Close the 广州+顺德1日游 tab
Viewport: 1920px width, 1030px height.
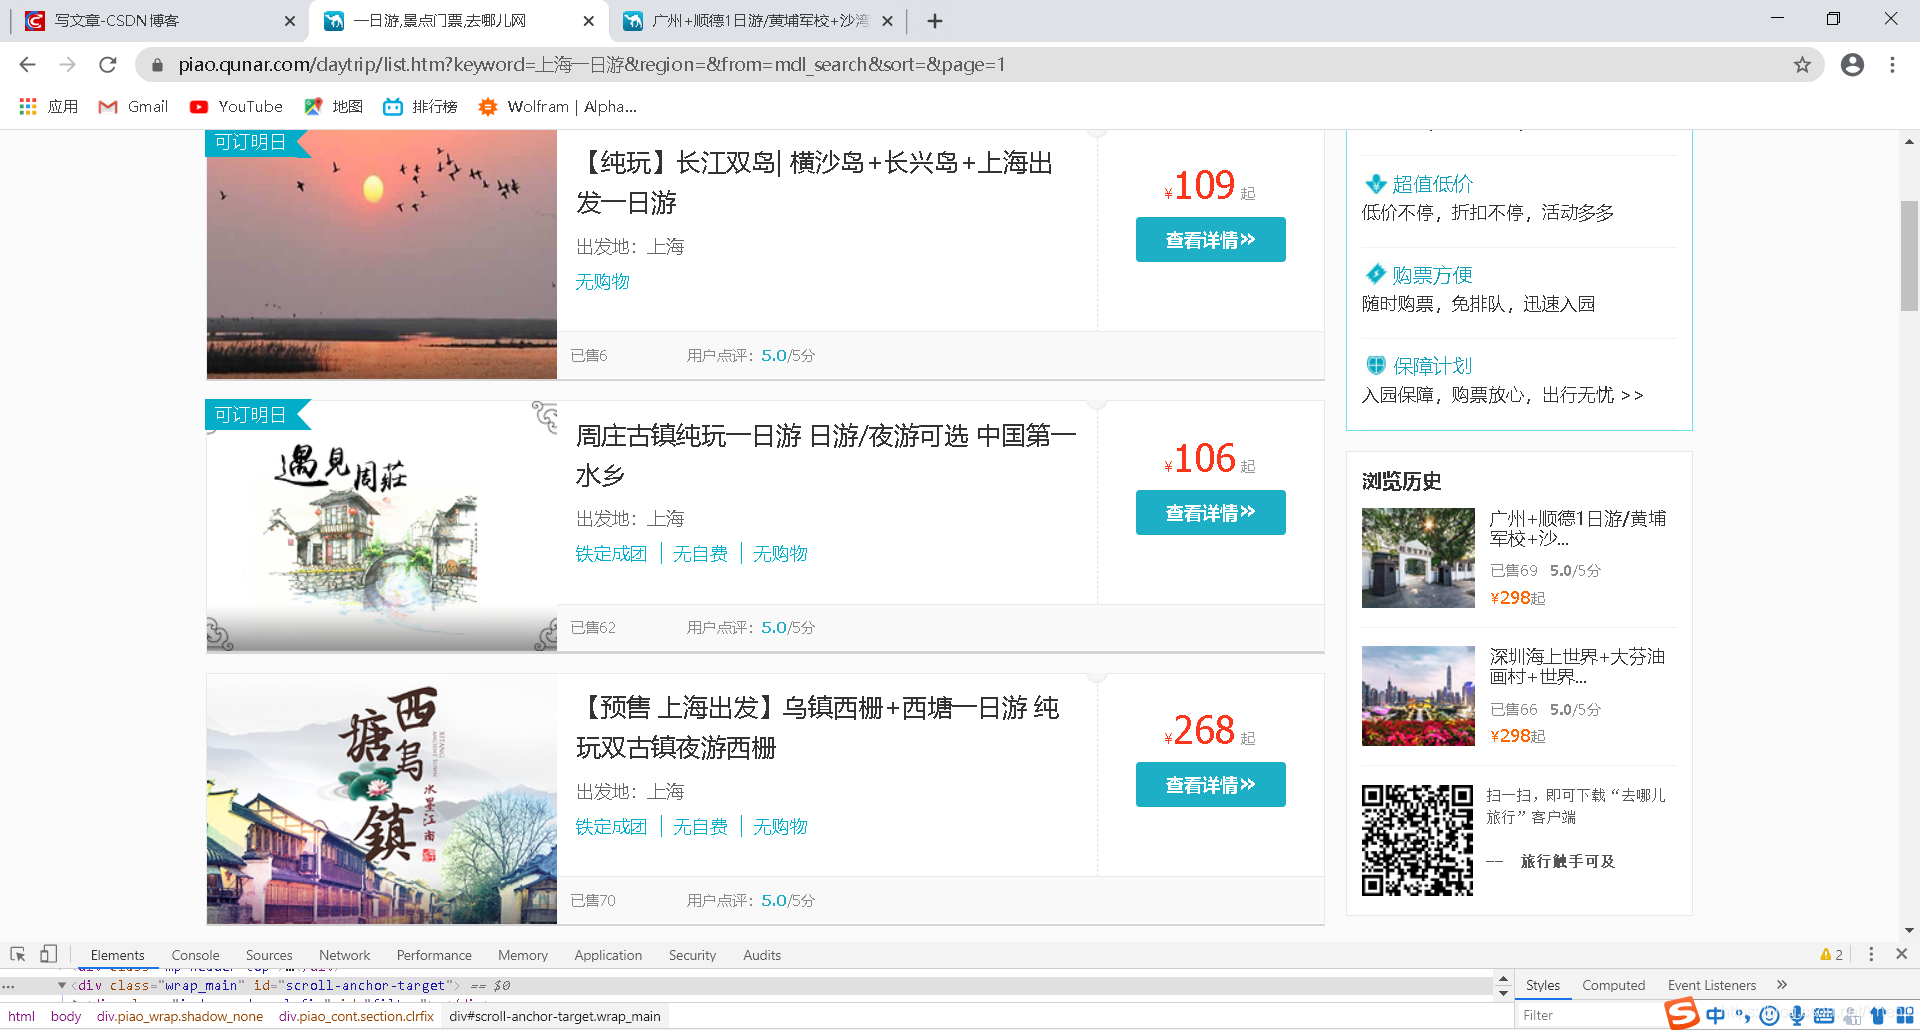point(887,21)
